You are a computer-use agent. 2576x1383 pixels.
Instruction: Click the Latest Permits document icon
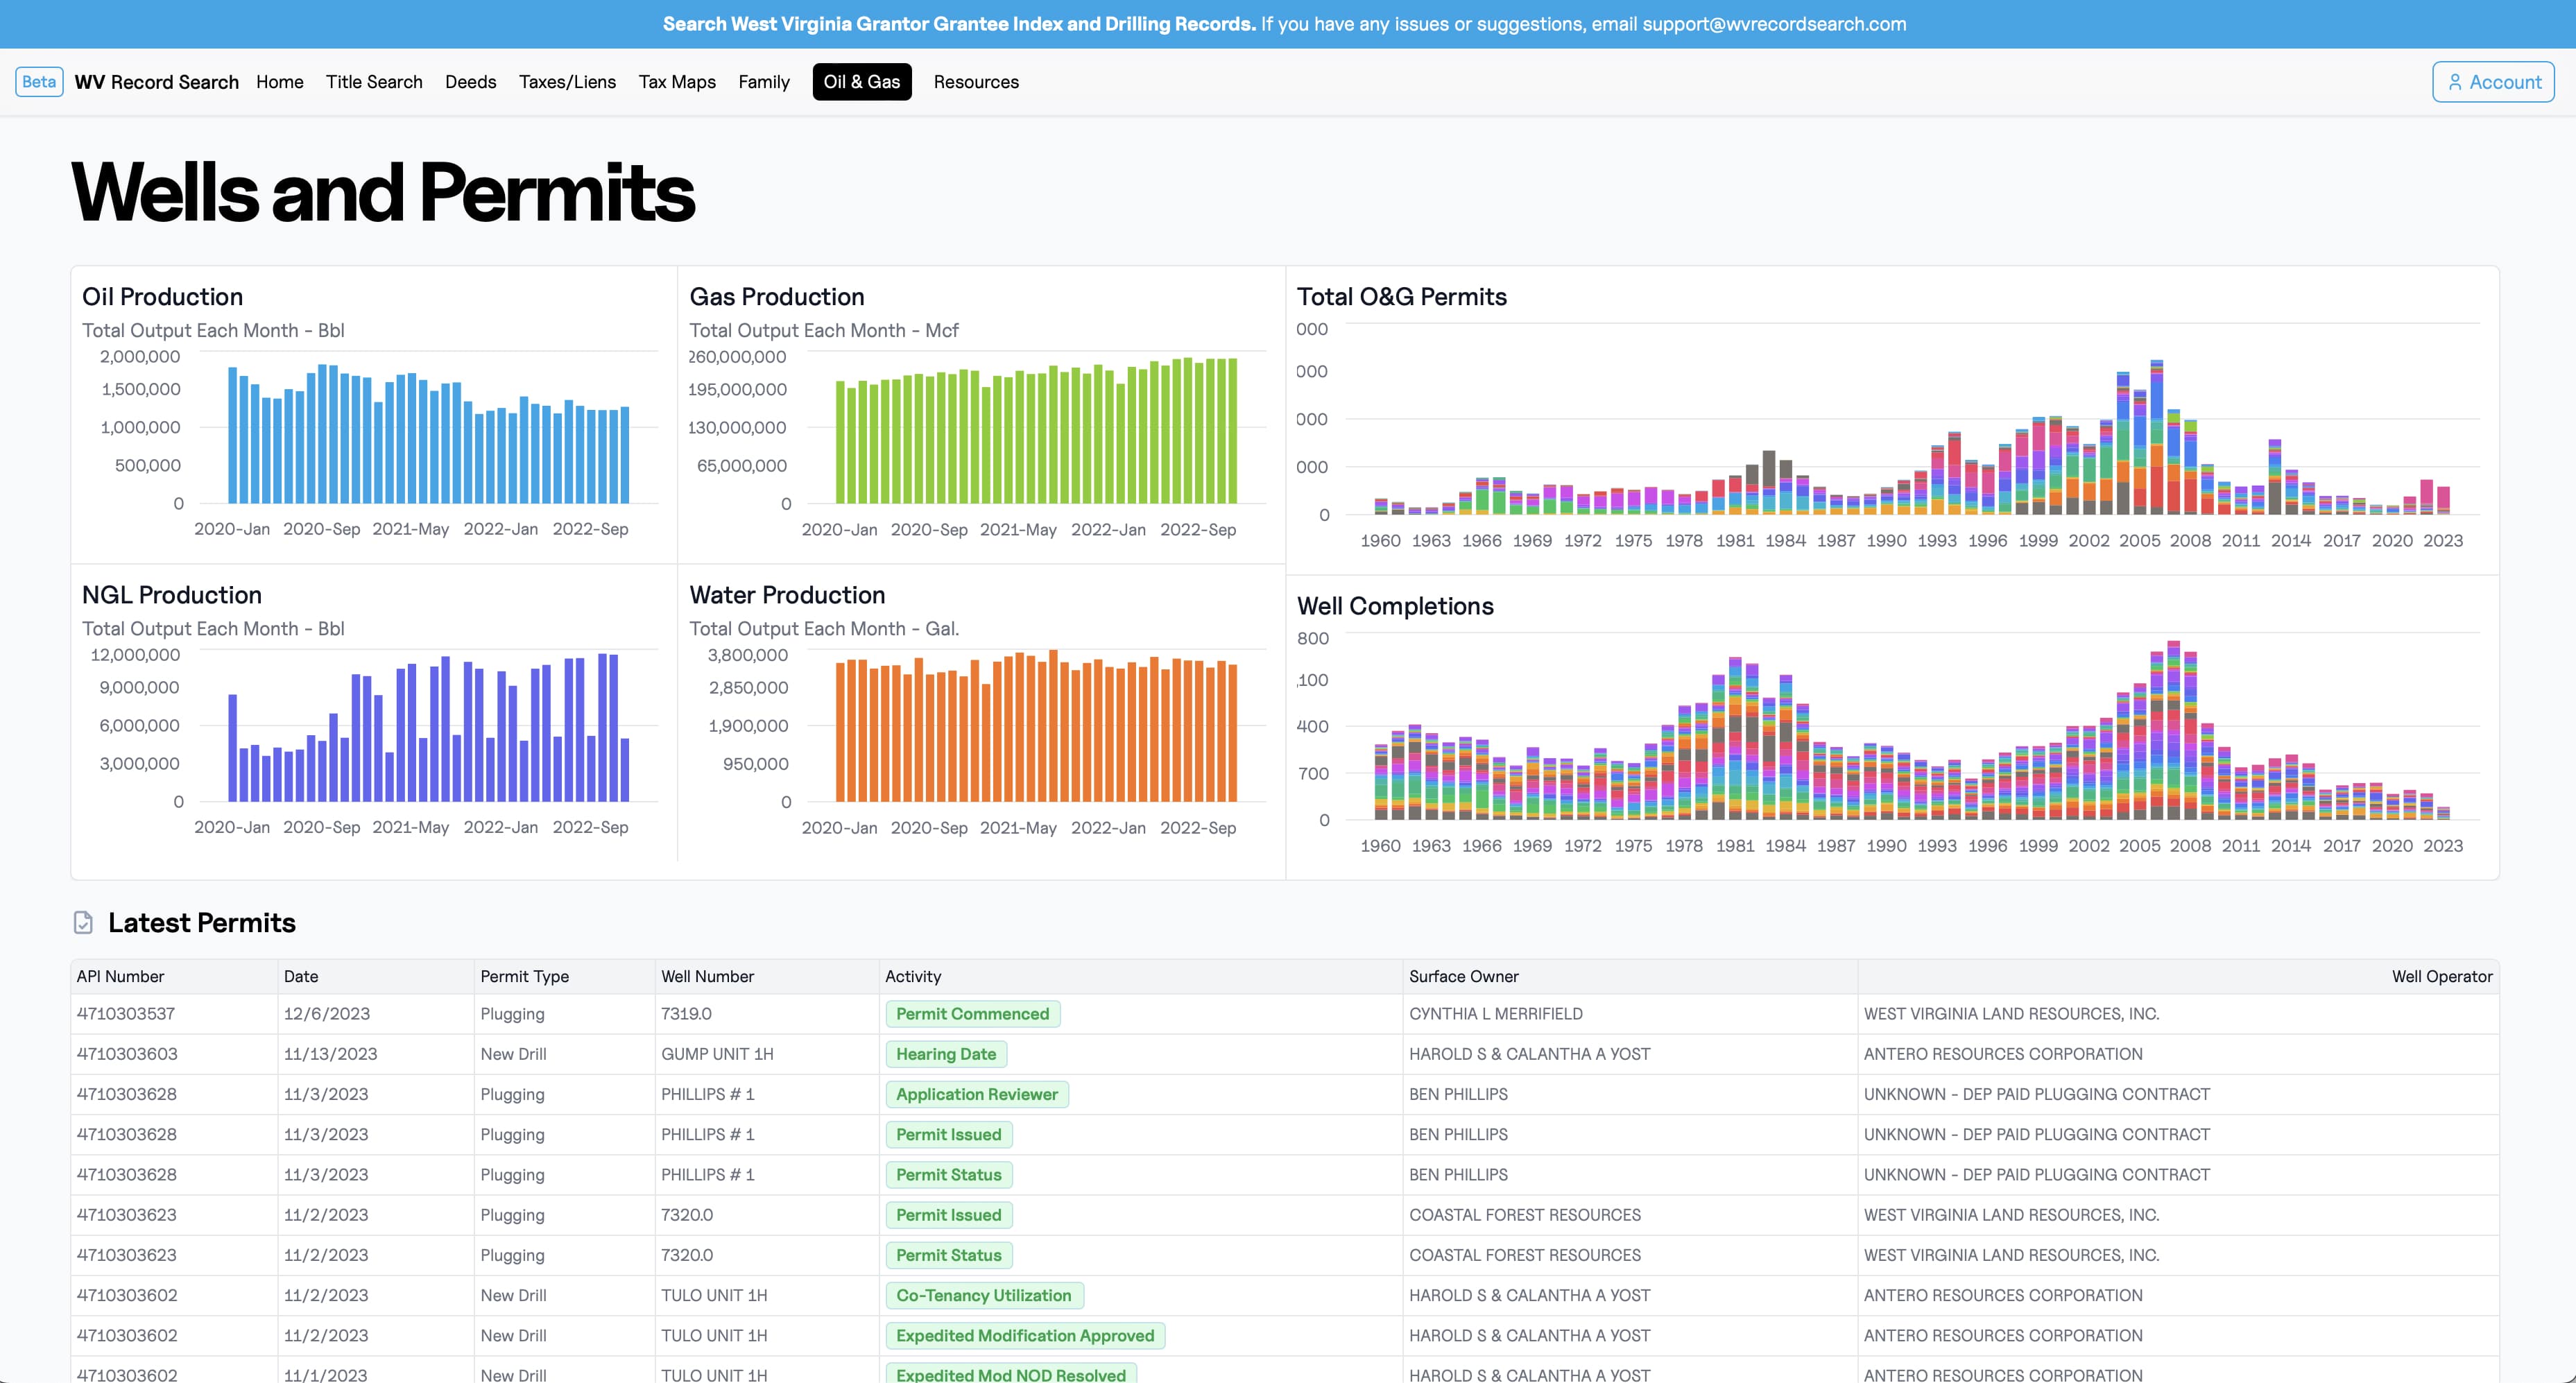(84, 922)
